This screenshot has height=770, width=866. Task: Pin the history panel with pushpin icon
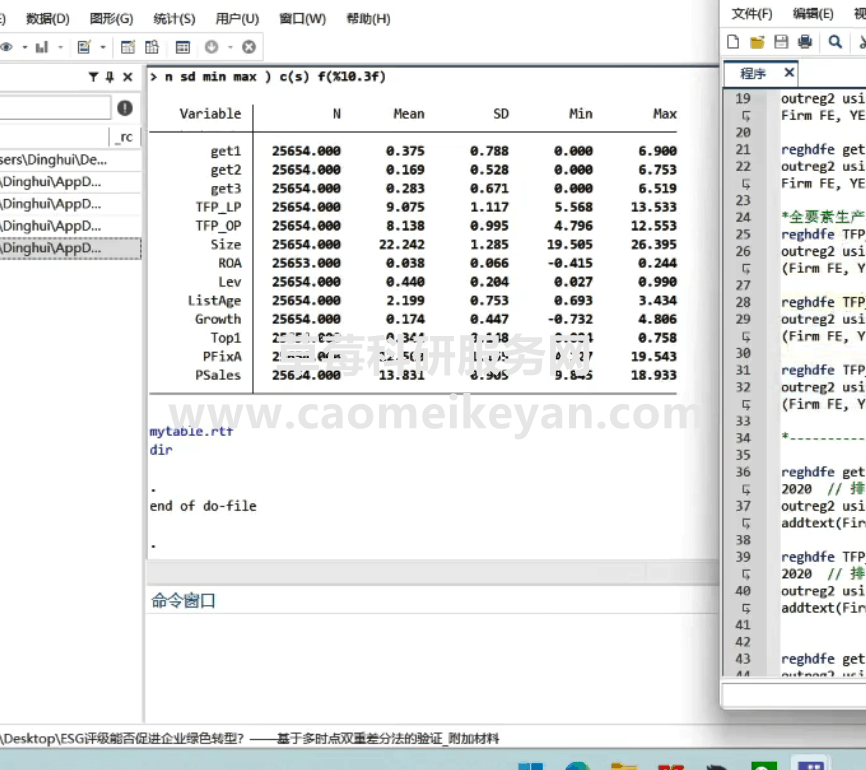coord(110,77)
